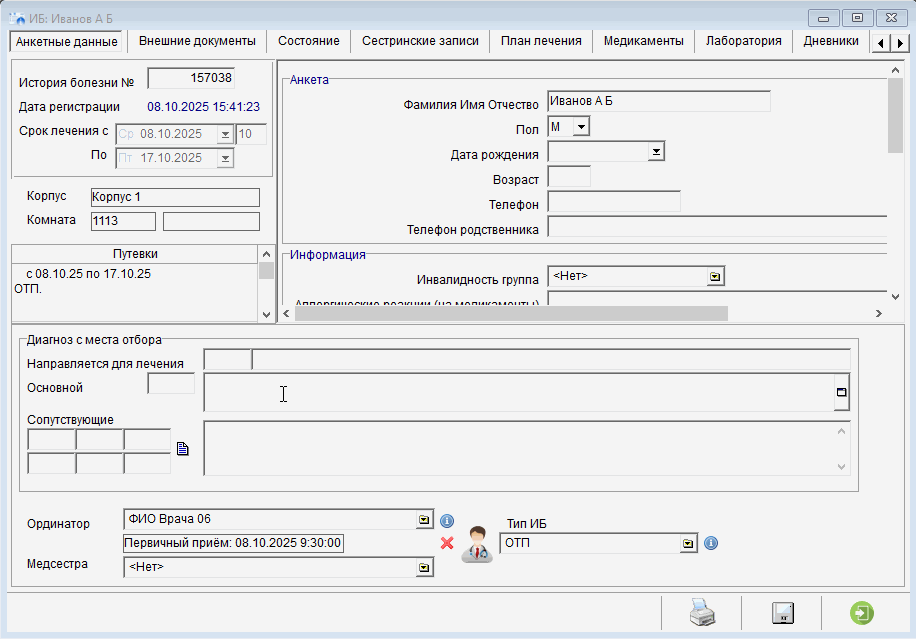
Task: Click document icon beside Сопутствующие codes
Action: pyautogui.click(x=183, y=449)
